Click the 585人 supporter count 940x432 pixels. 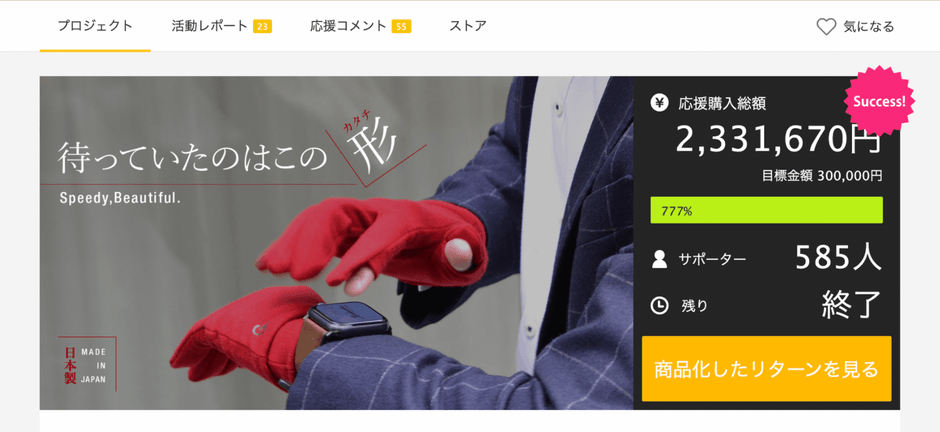(838, 258)
